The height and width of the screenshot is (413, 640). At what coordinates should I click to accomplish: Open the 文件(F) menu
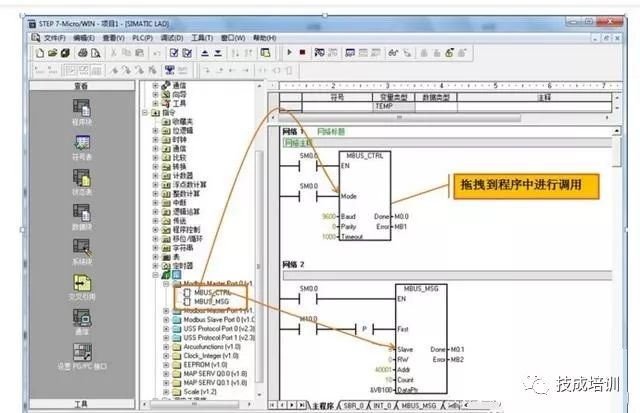click(x=55, y=38)
